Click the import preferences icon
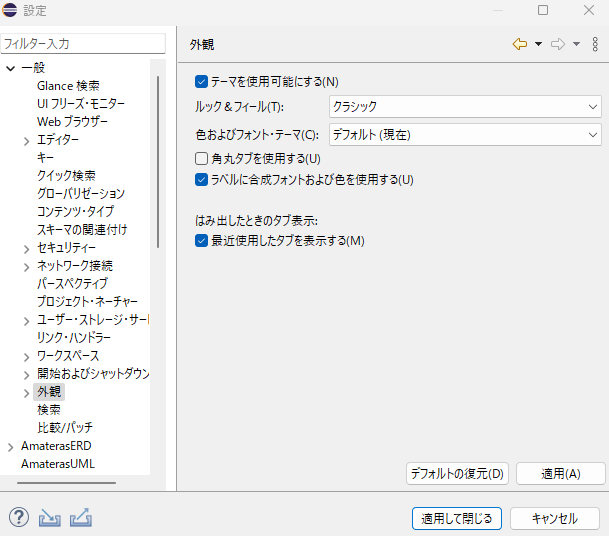 pyautogui.click(x=50, y=518)
